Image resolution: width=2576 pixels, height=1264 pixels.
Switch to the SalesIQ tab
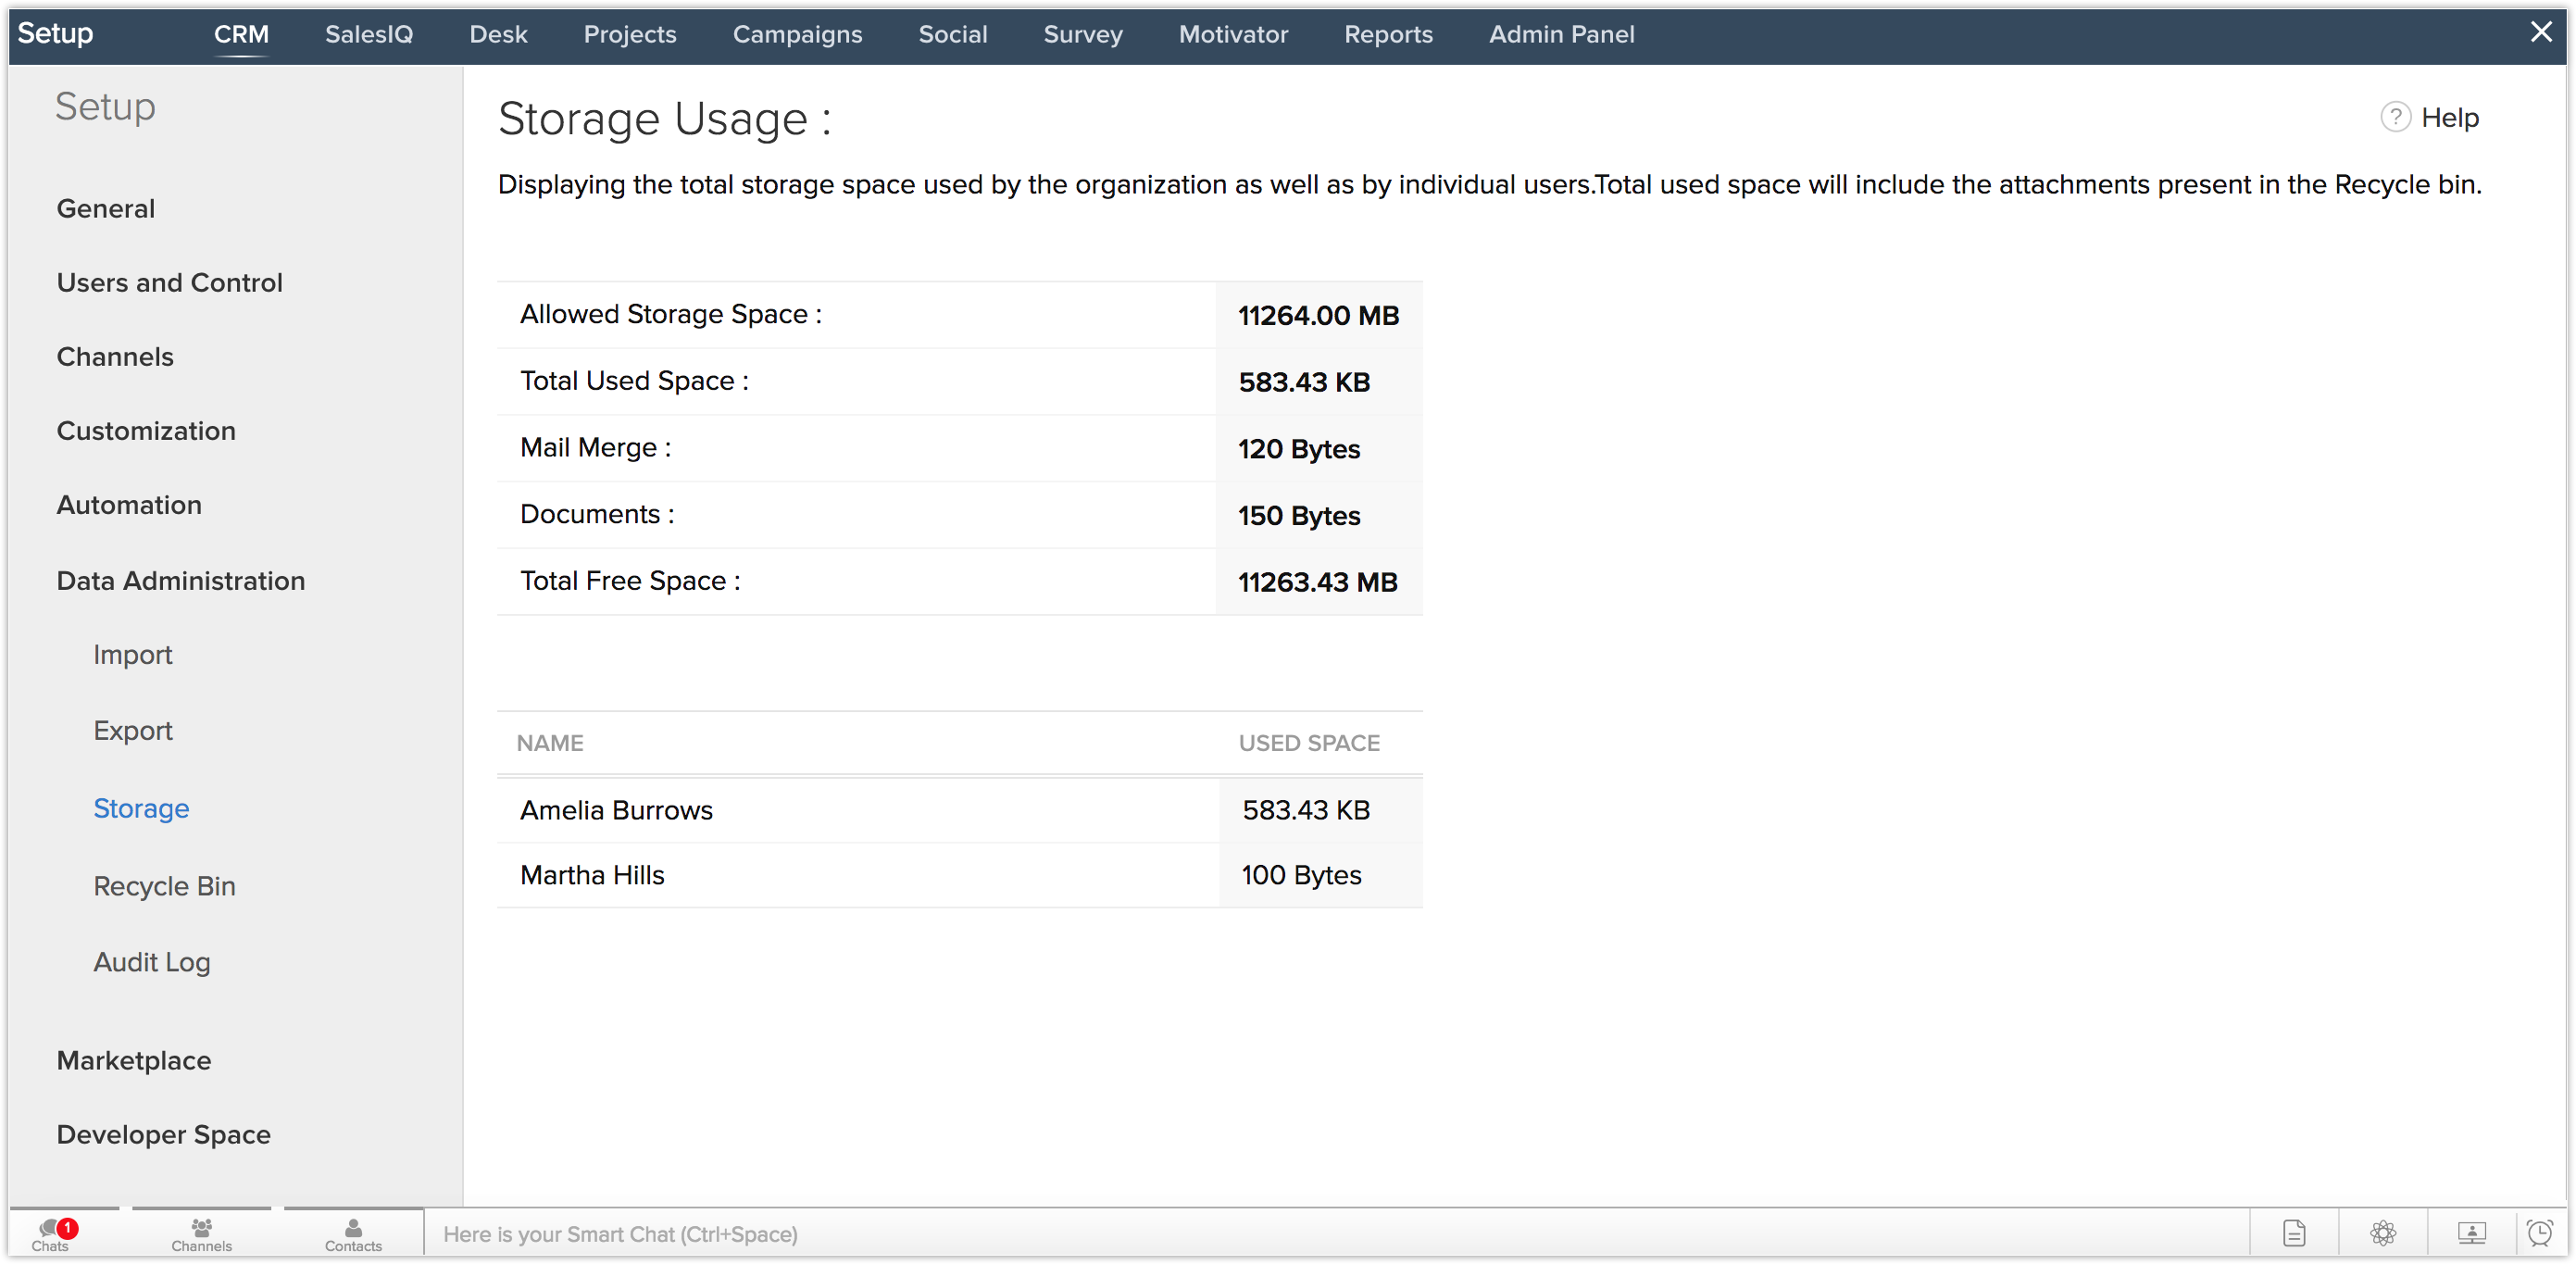click(368, 34)
